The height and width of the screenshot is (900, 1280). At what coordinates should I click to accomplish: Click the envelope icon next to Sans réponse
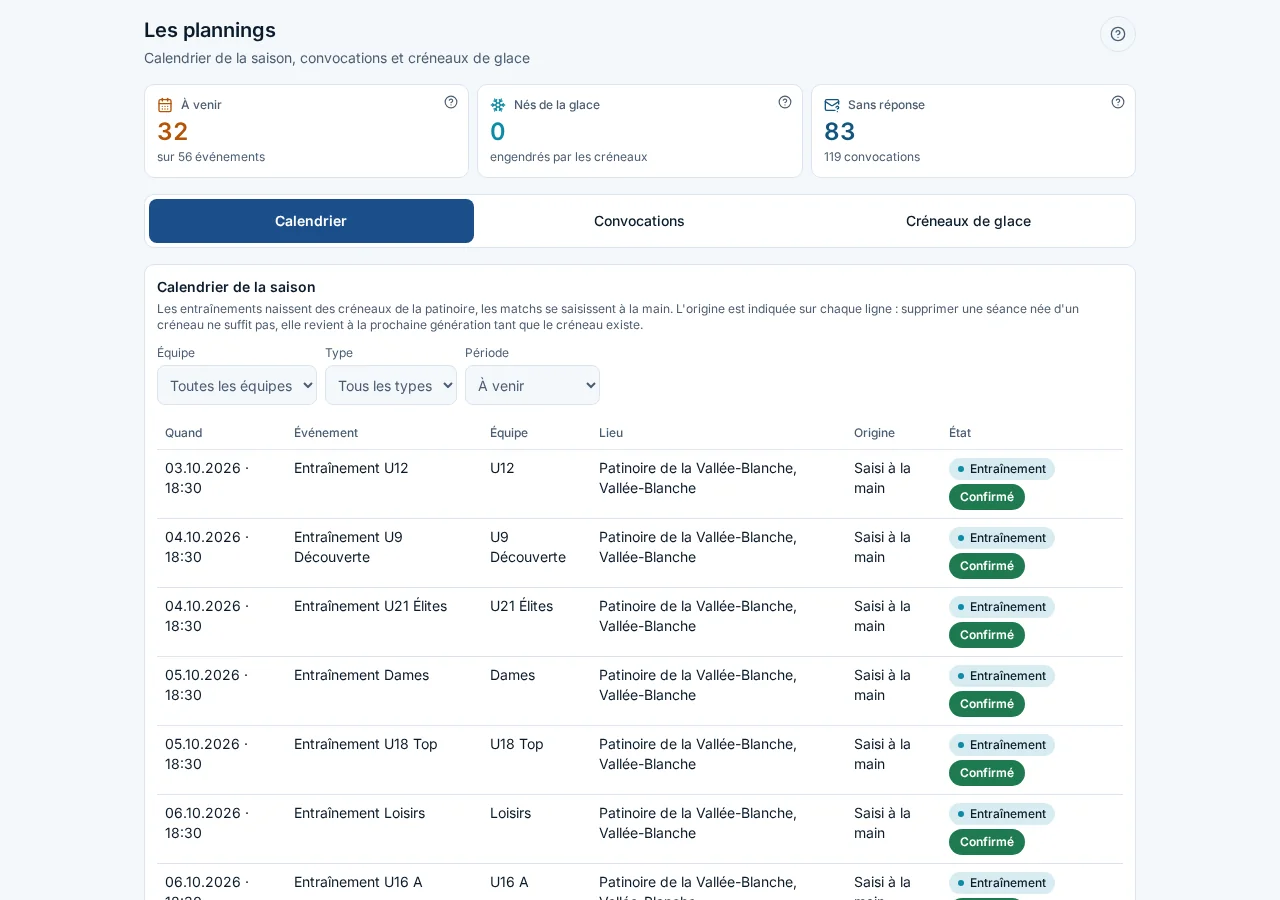(832, 105)
